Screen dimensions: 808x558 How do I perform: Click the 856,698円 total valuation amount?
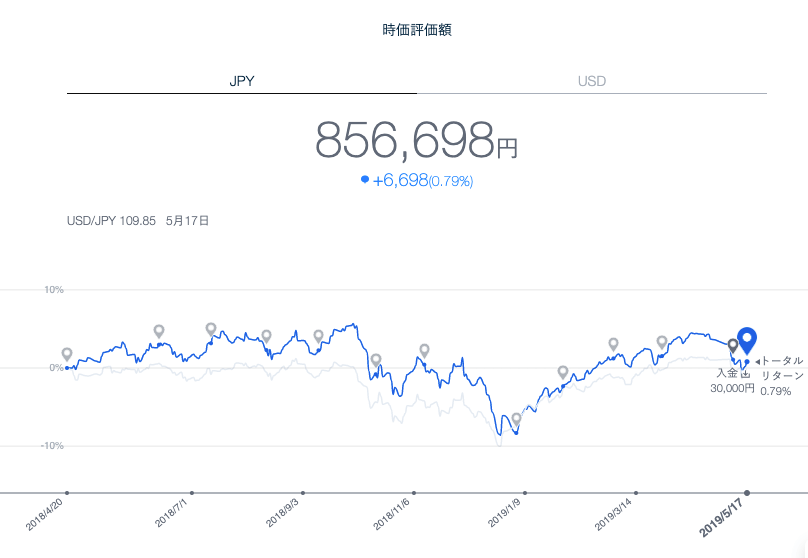[x=416, y=141]
